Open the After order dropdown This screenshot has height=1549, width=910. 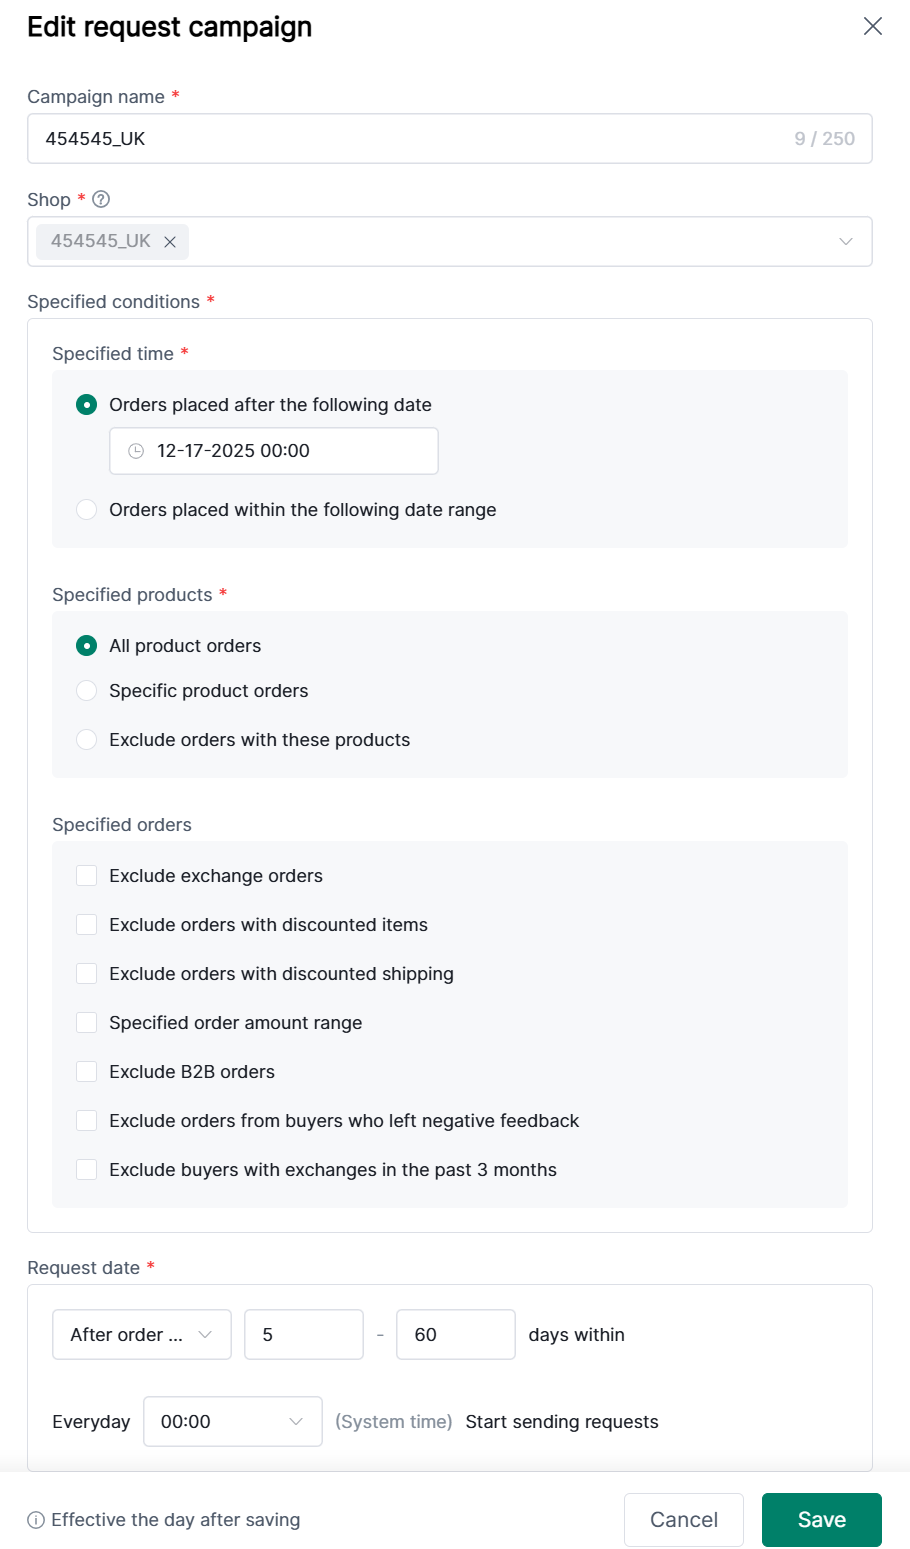pyautogui.click(x=141, y=1335)
